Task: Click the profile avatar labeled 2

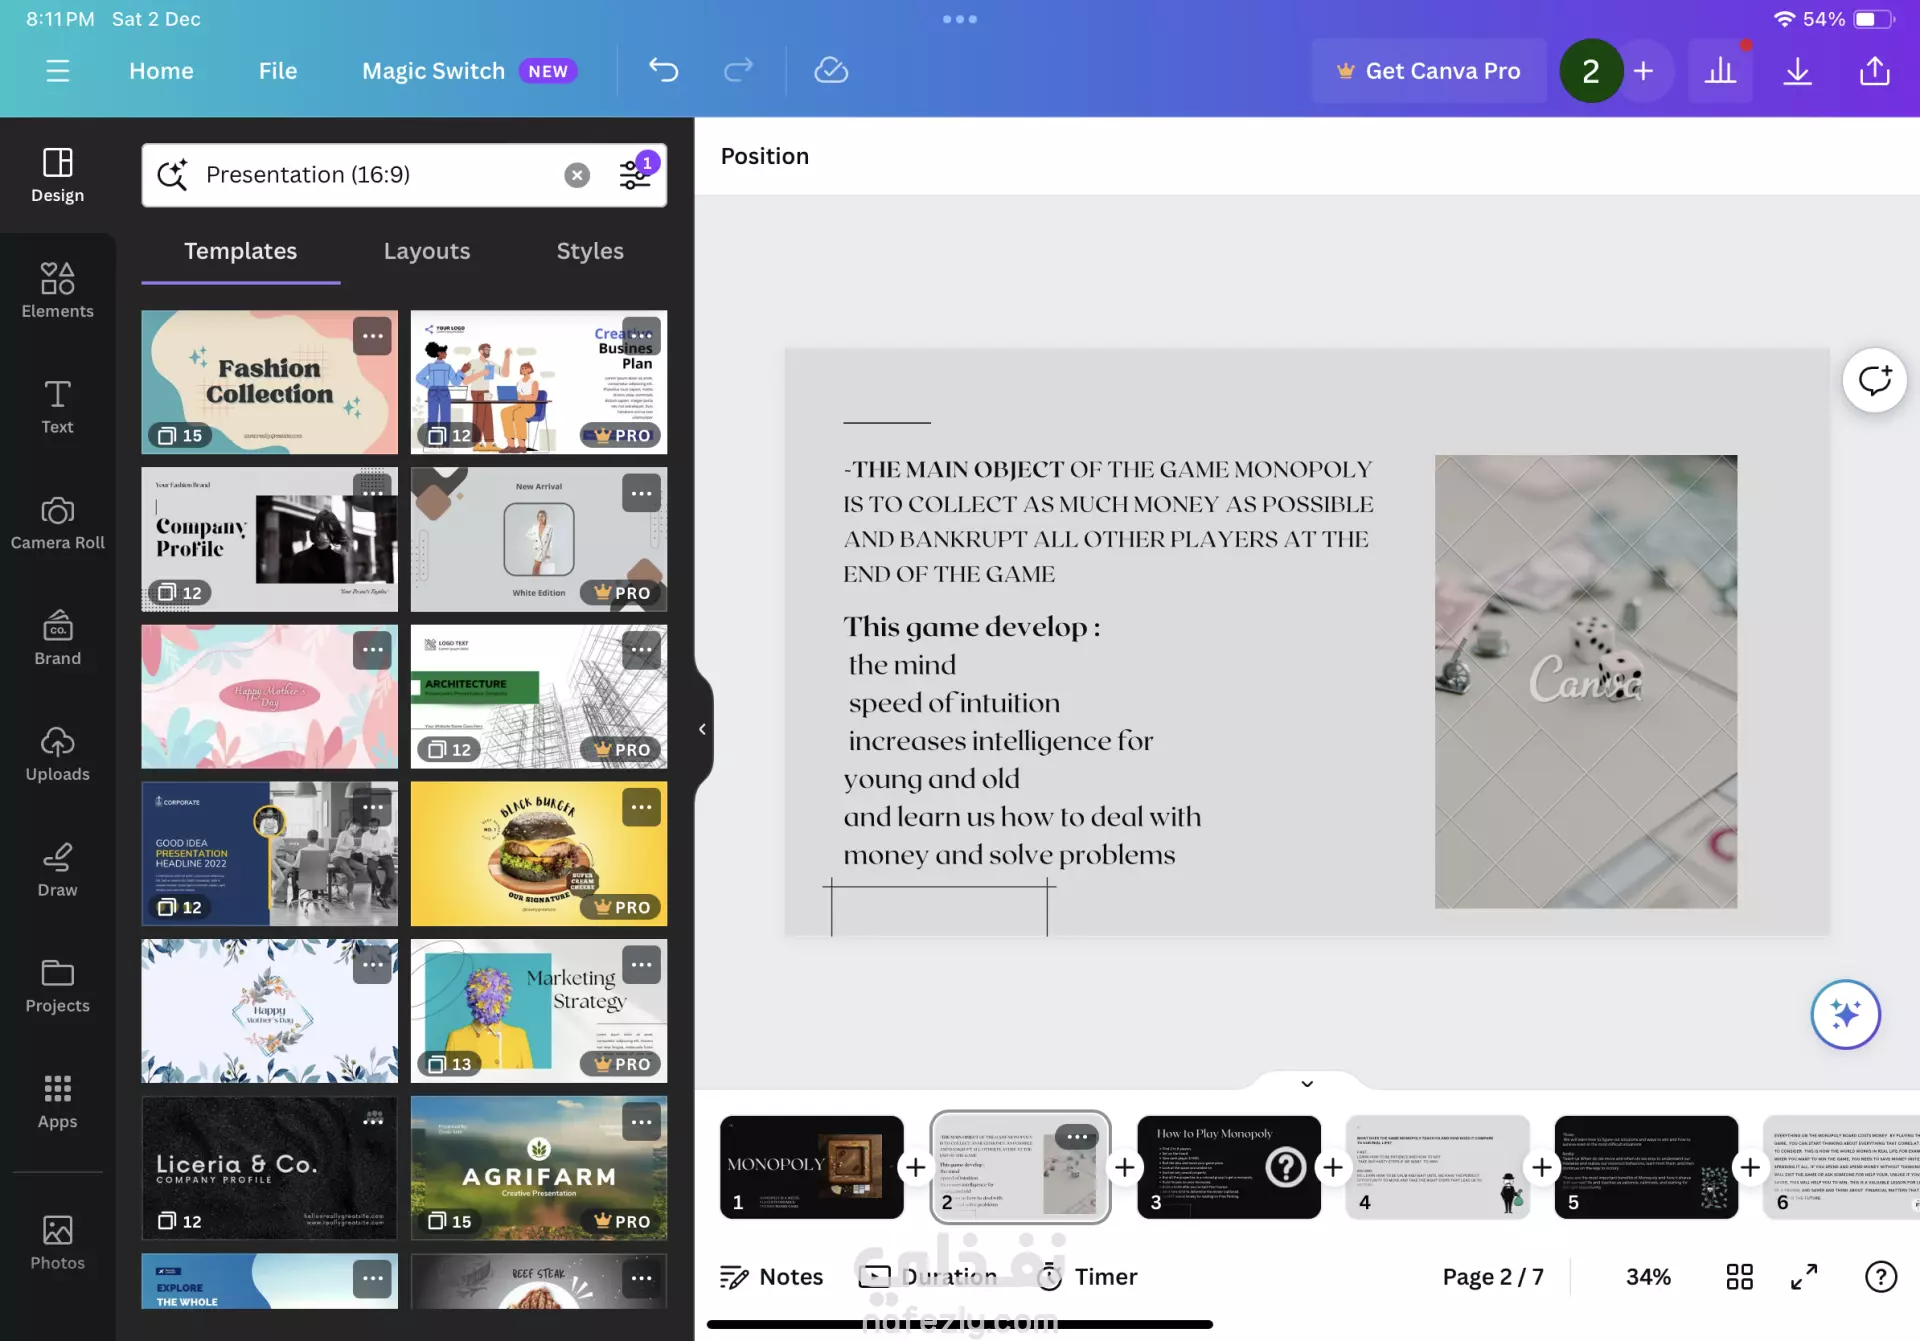Action: click(x=1590, y=71)
